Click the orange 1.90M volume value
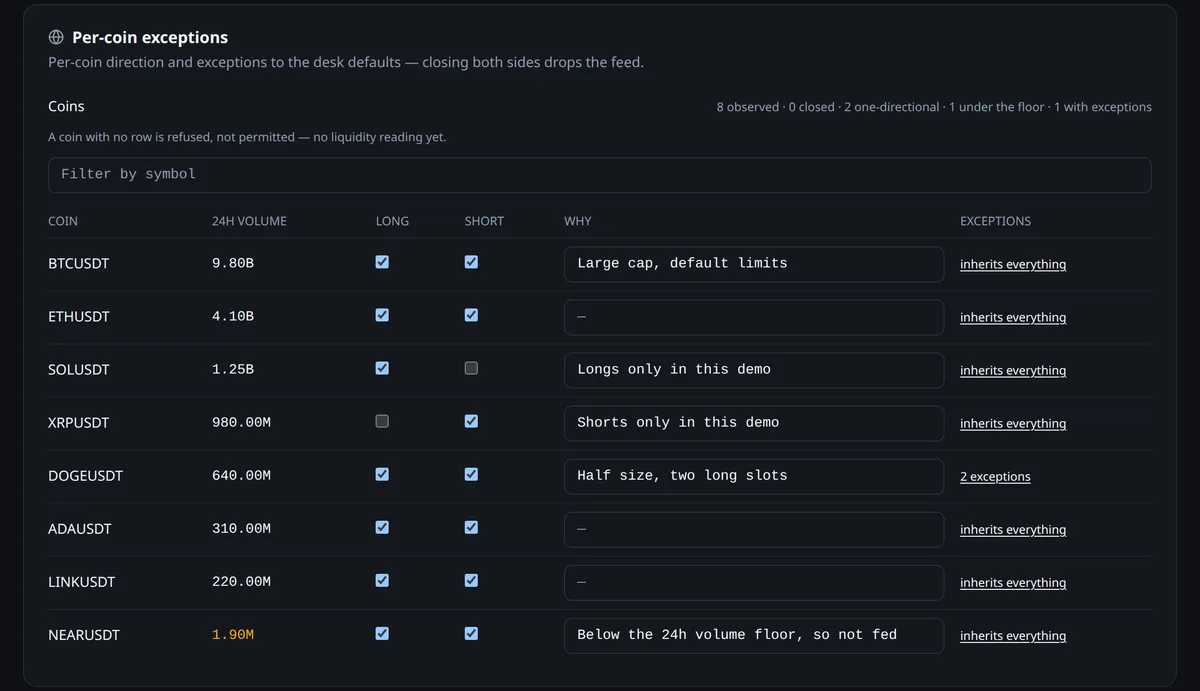 coord(233,634)
